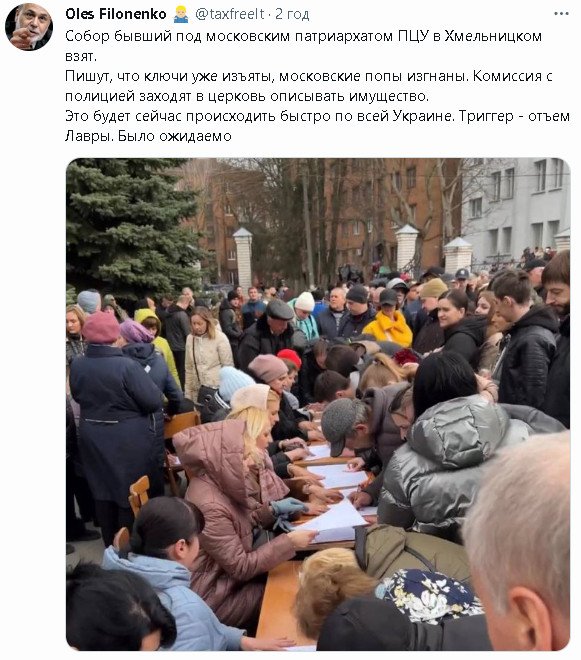Click the yellow jacket in the photo
Screen dimensions: 581x660
[389, 327]
